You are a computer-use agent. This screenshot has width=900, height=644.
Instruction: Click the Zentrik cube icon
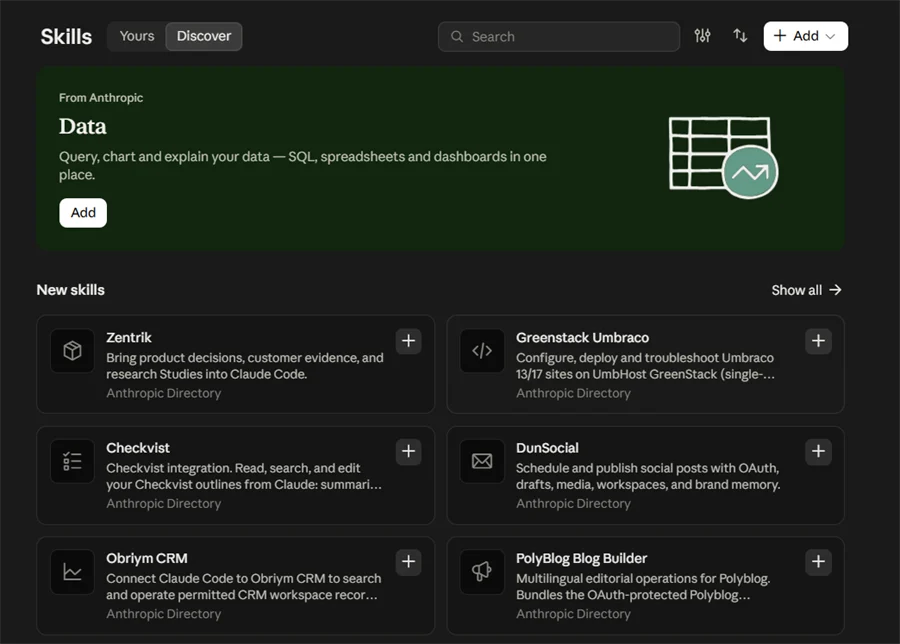coord(72,351)
